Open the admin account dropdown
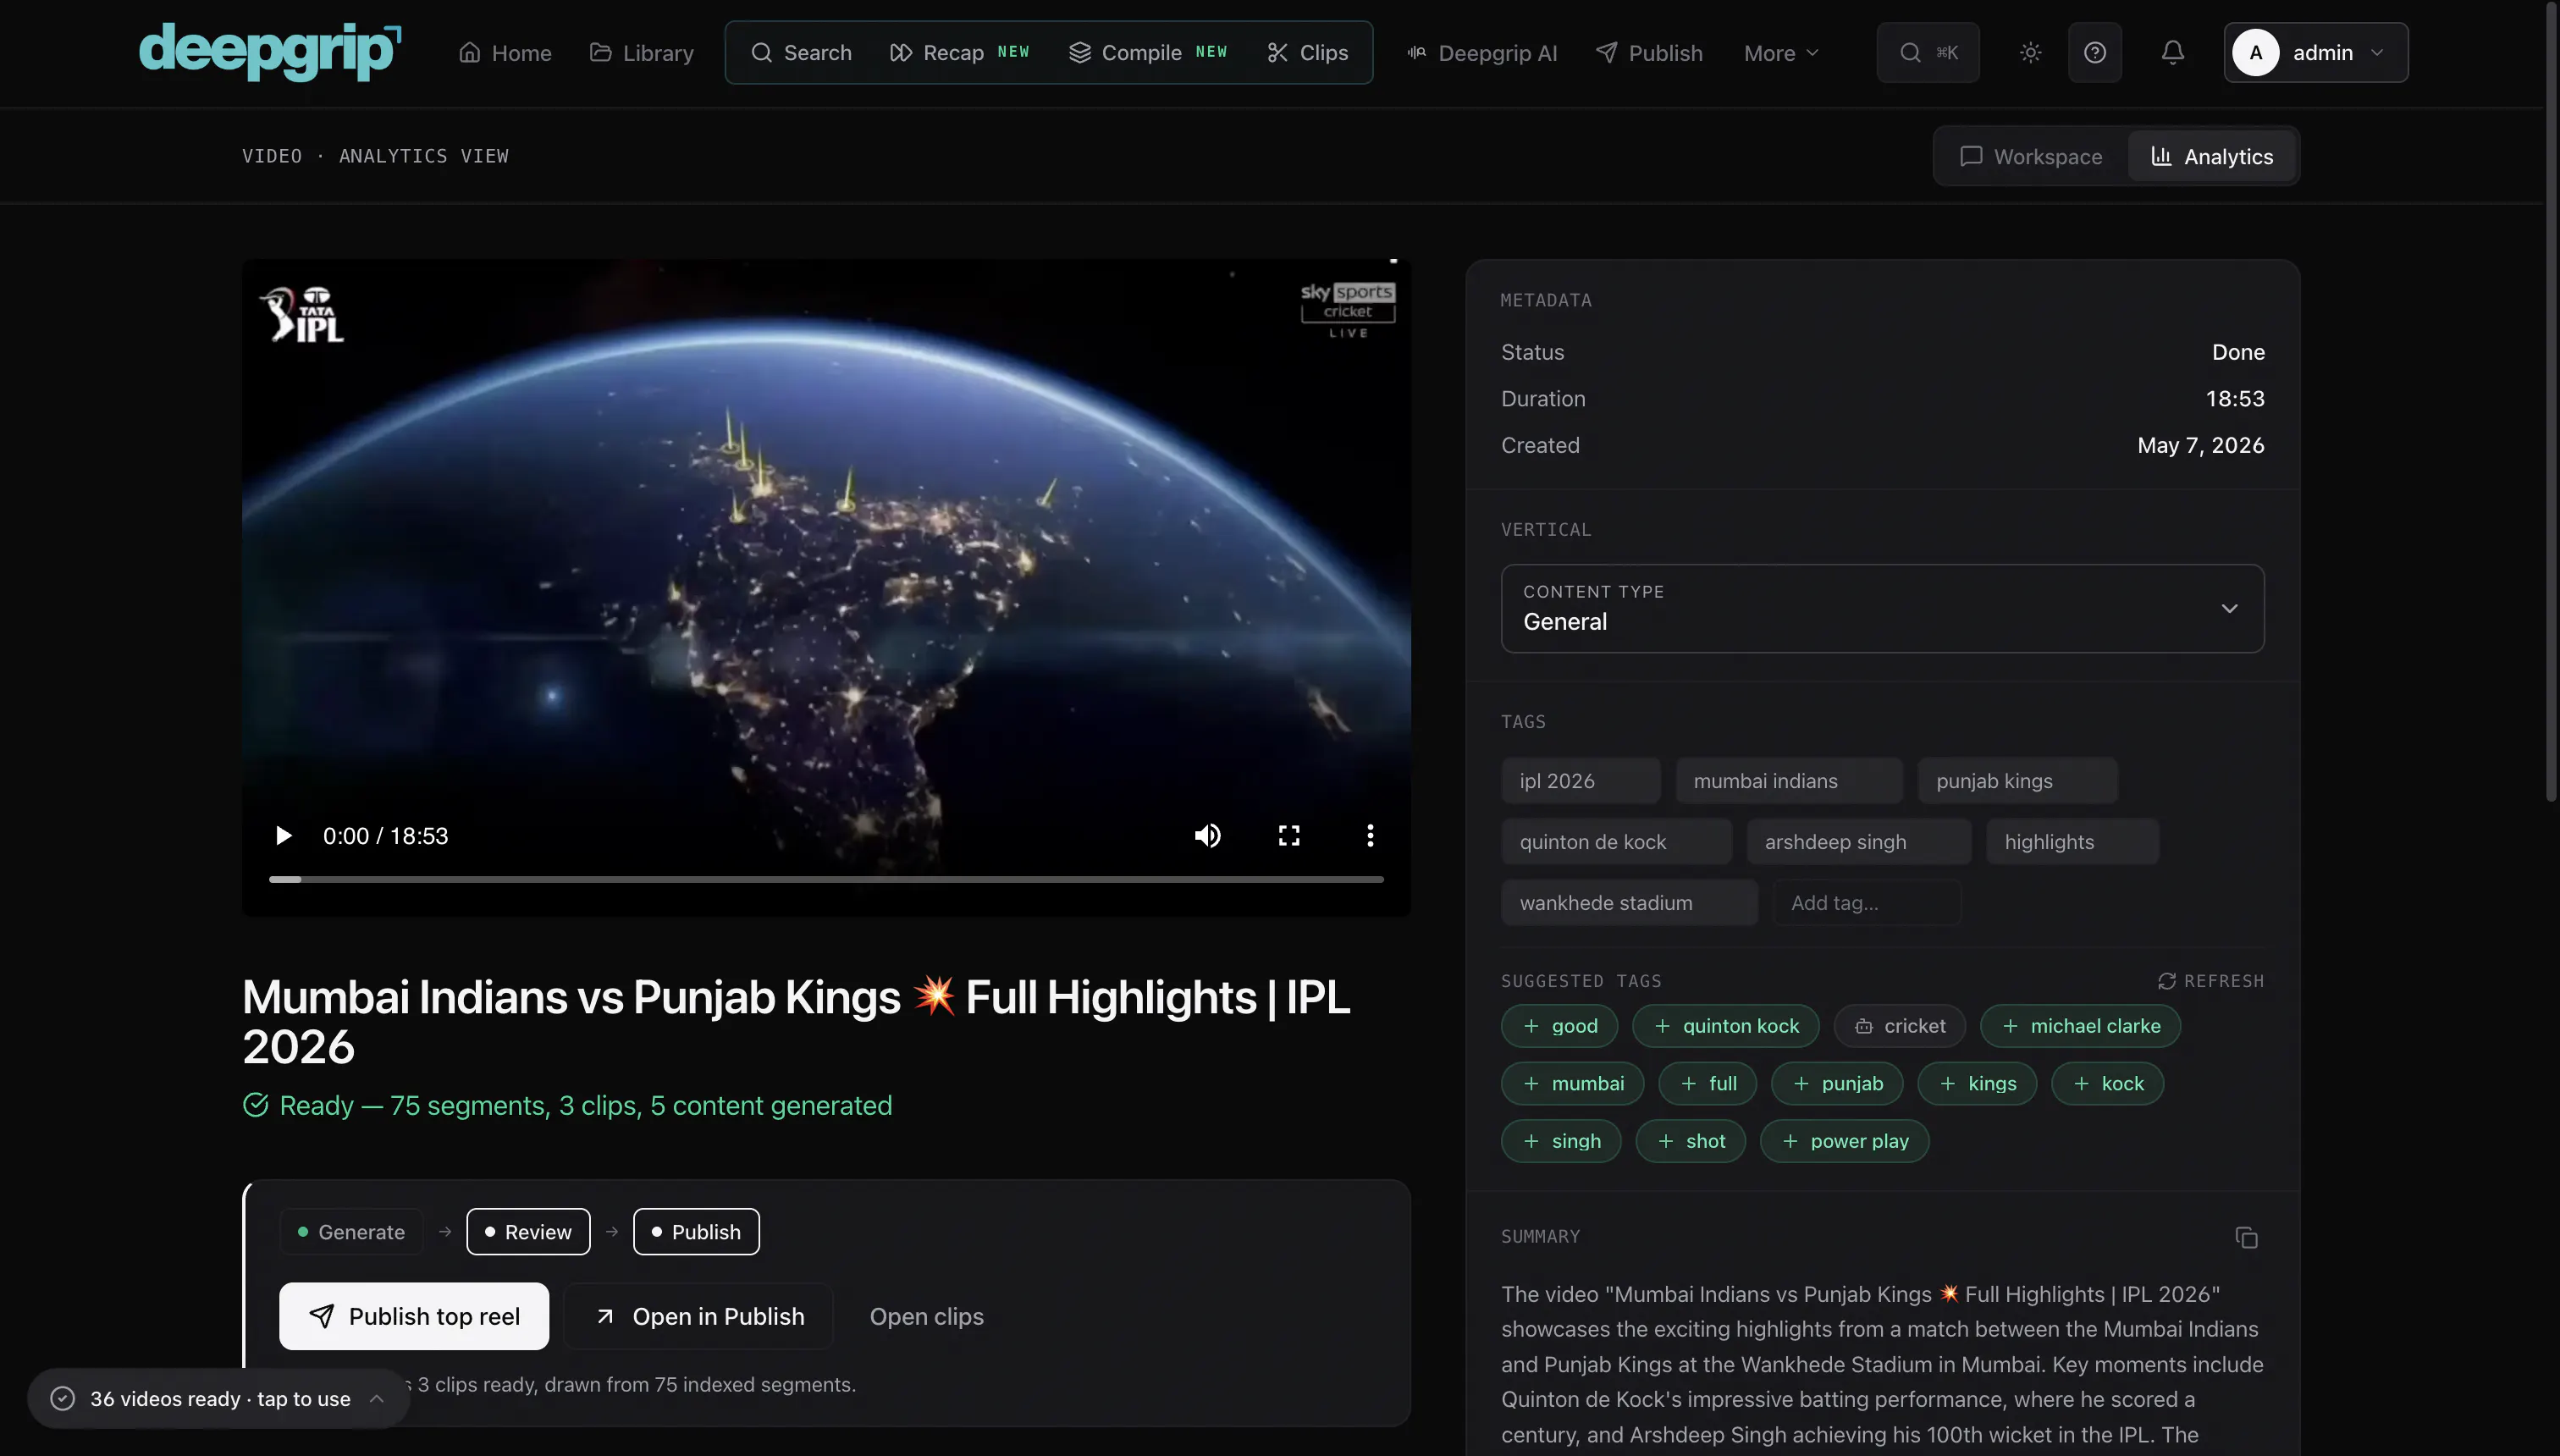This screenshot has height=1456, width=2560. pyautogui.click(x=2316, y=52)
